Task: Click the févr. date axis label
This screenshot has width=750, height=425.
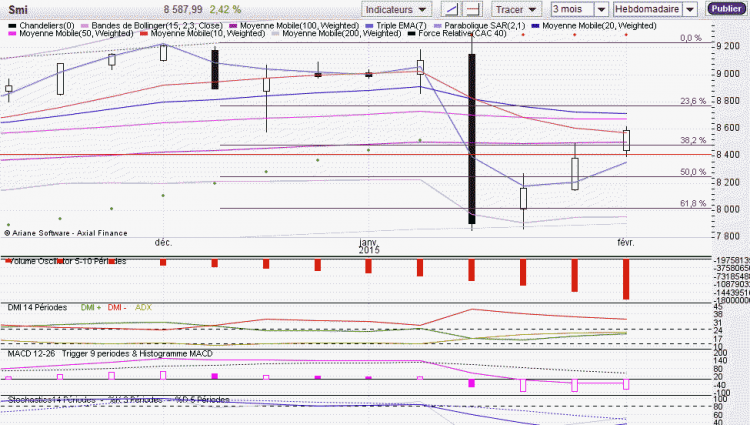Action: (626, 242)
